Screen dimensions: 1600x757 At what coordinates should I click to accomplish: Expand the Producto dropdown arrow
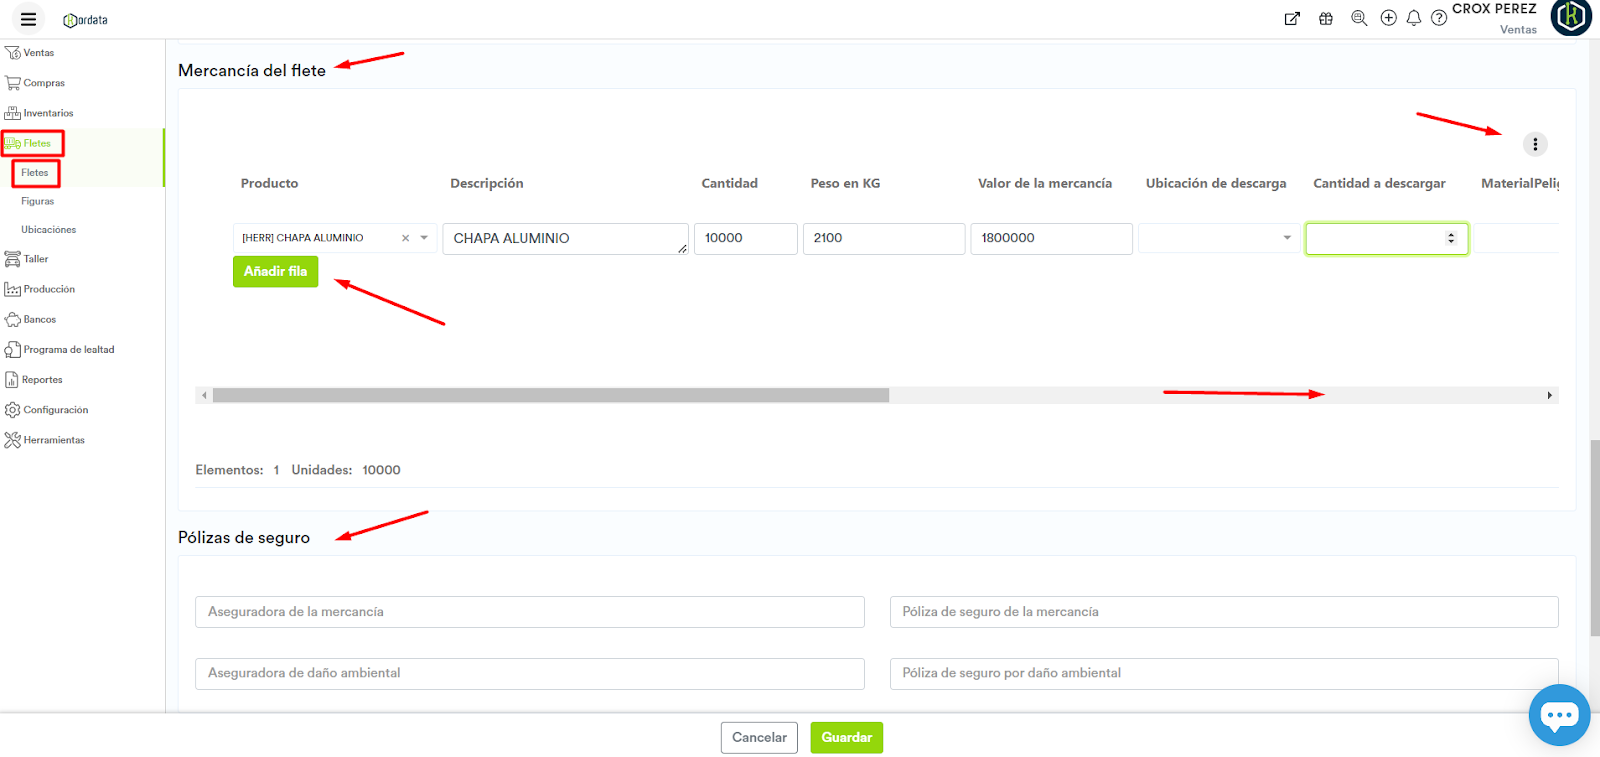tap(424, 238)
